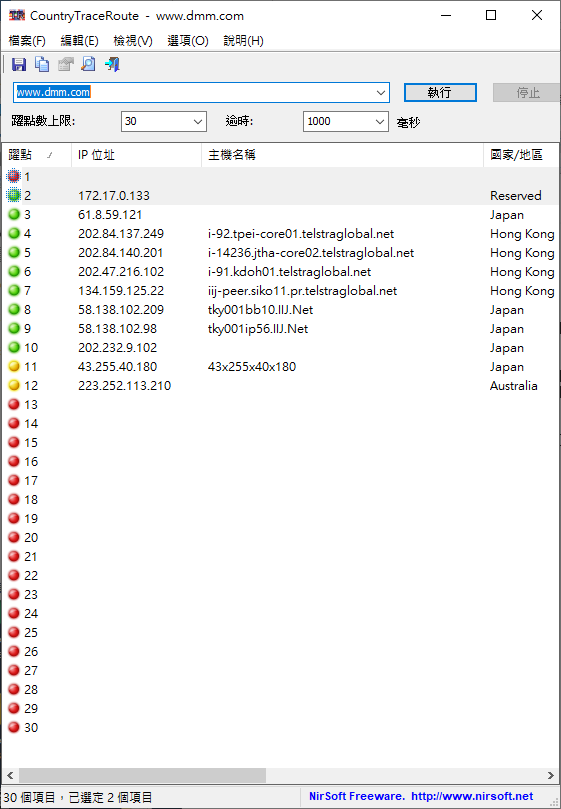
Task: Sort by the 國家/地區 column header
Action: (521, 155)
